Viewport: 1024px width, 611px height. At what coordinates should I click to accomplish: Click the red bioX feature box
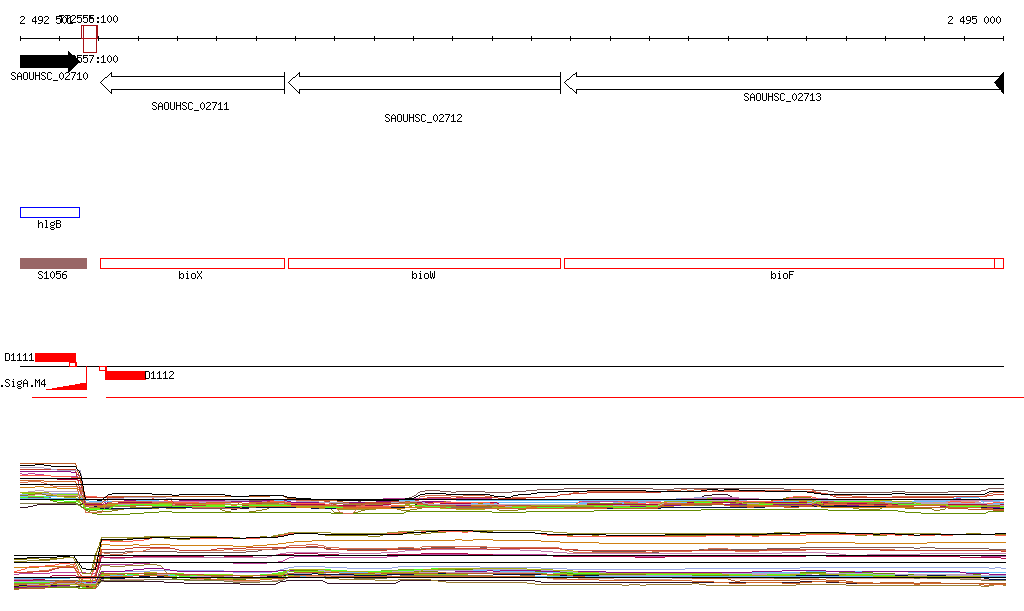[x=192, y=263]
